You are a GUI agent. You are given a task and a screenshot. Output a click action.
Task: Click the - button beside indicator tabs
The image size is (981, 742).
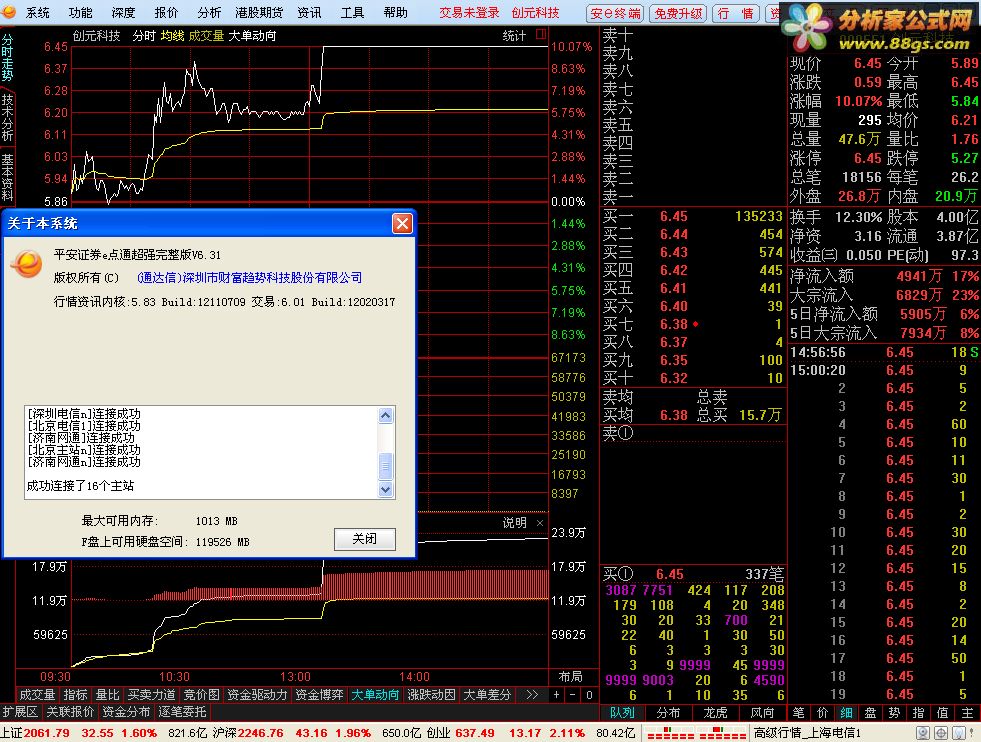pyautogui.click(x=572, y=695)
